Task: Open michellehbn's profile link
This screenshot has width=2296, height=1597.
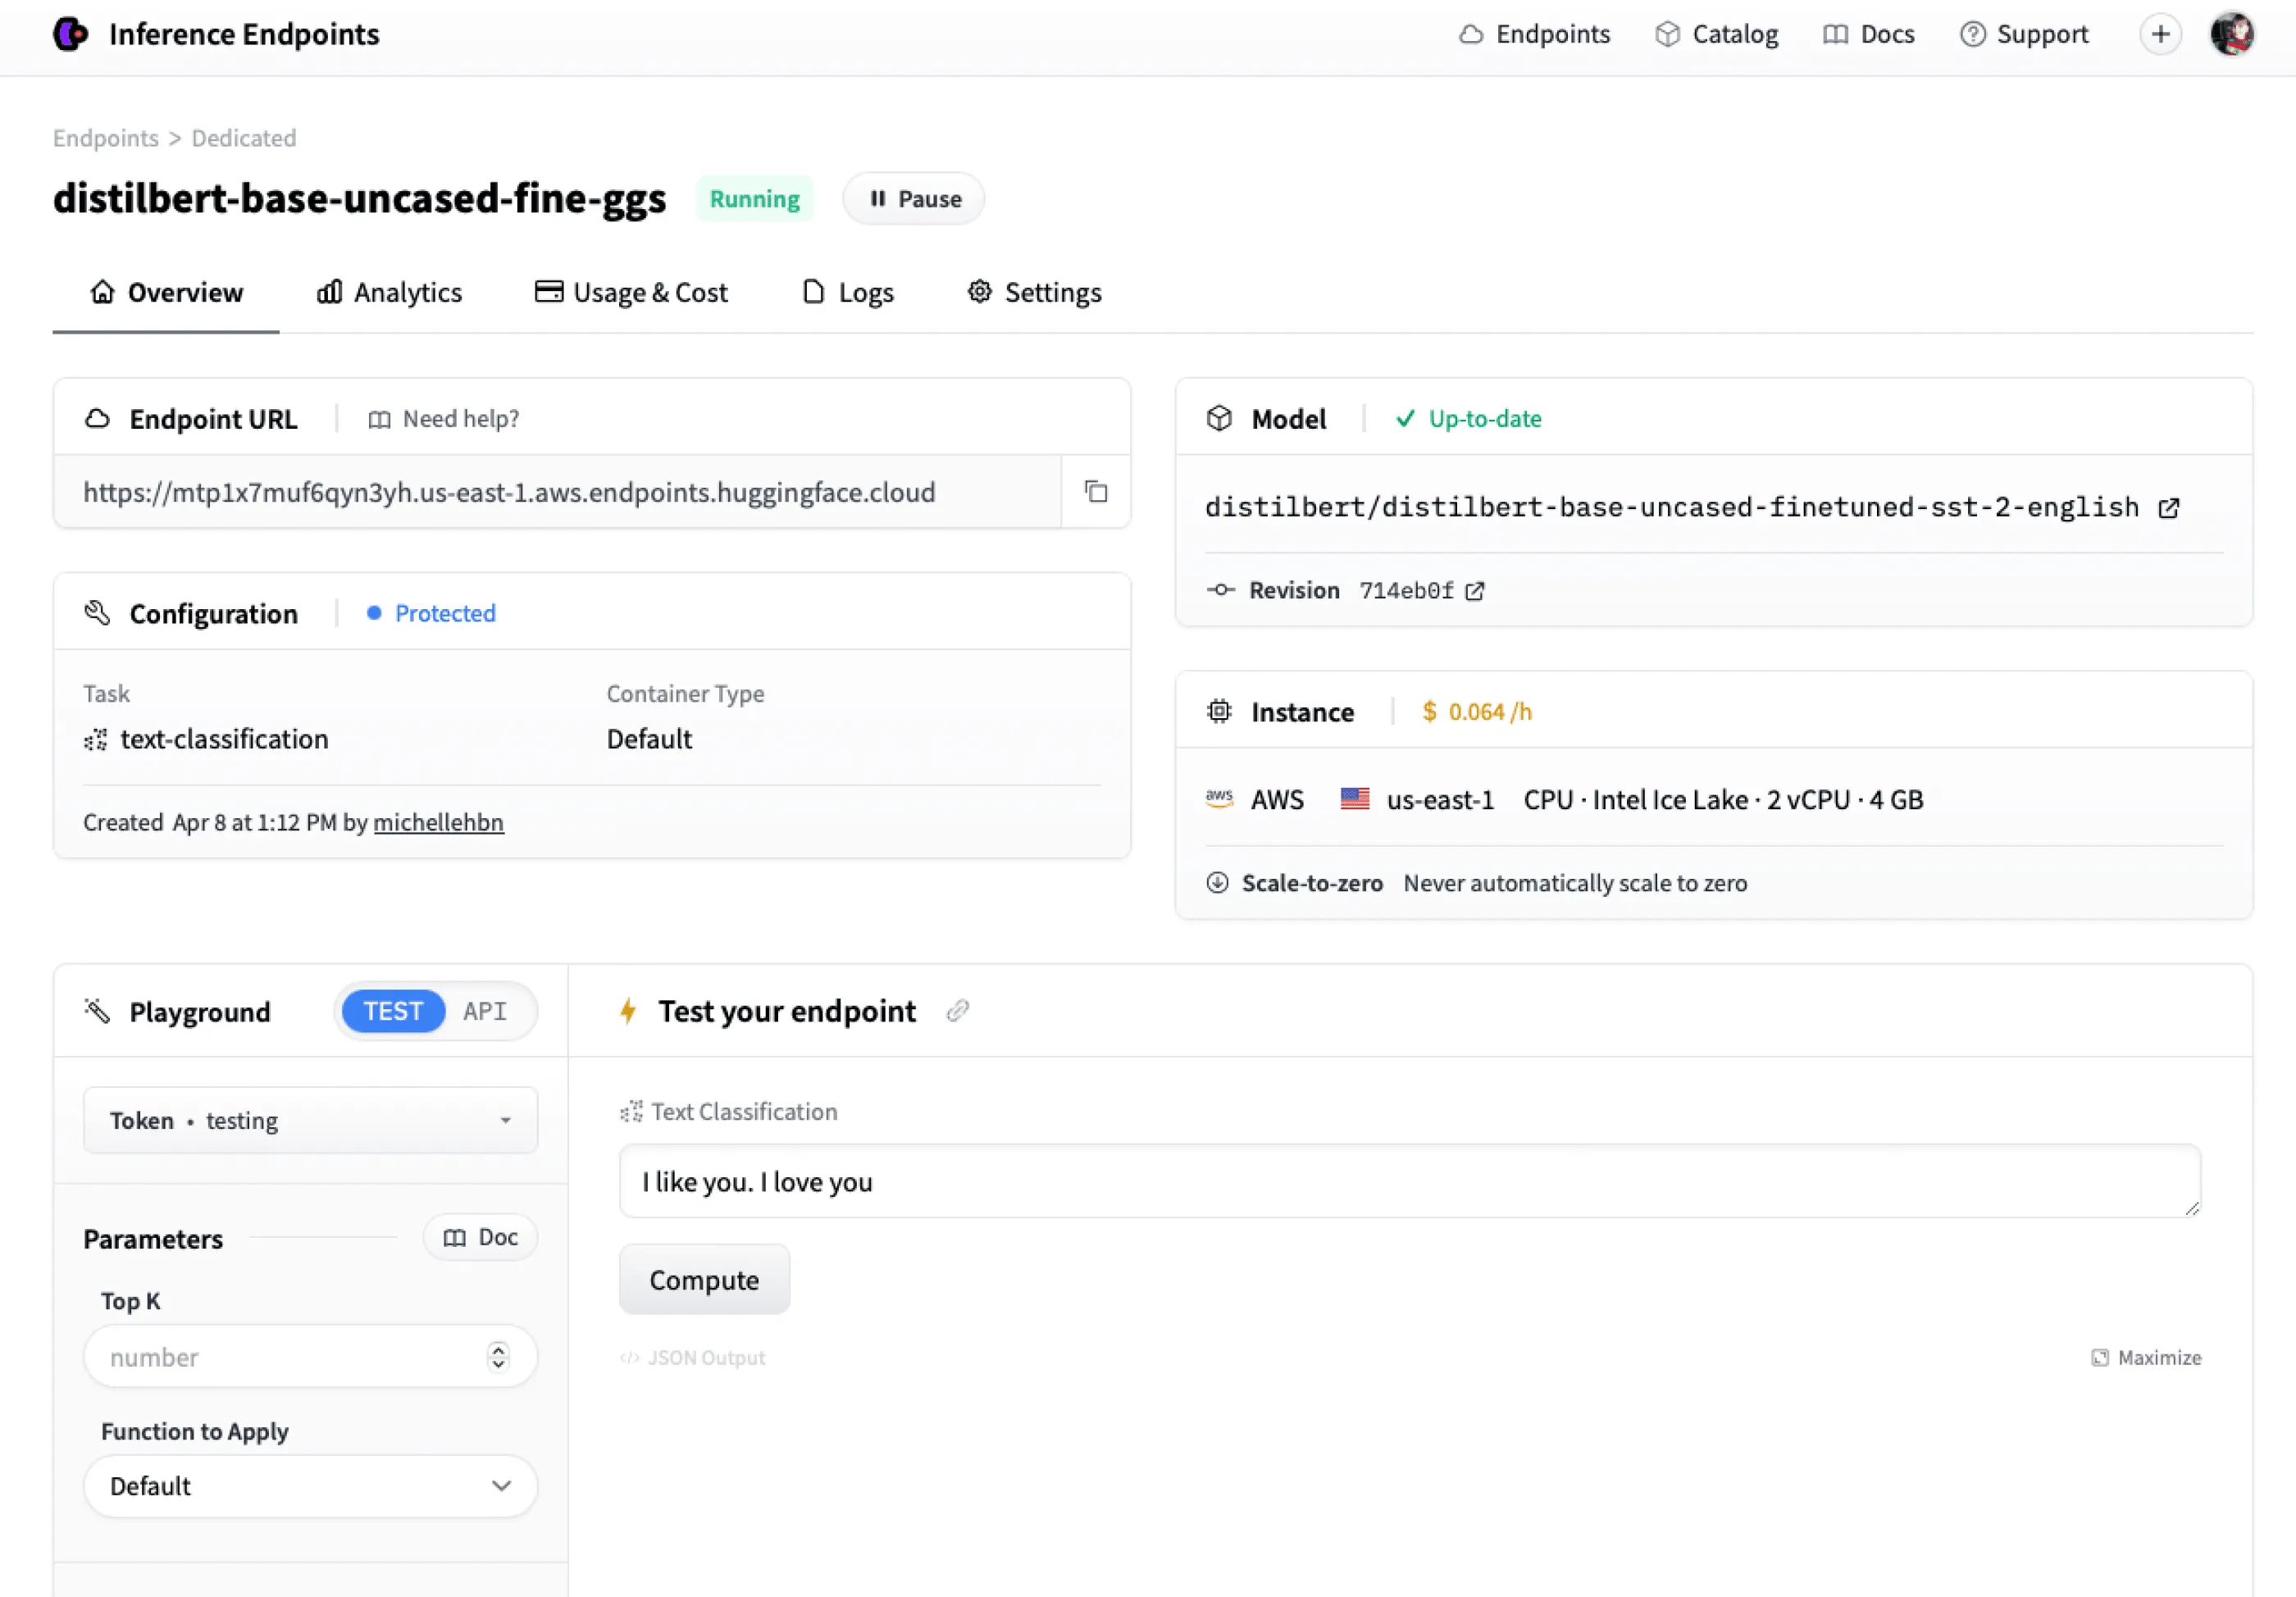Action: (x=438, y=822)
